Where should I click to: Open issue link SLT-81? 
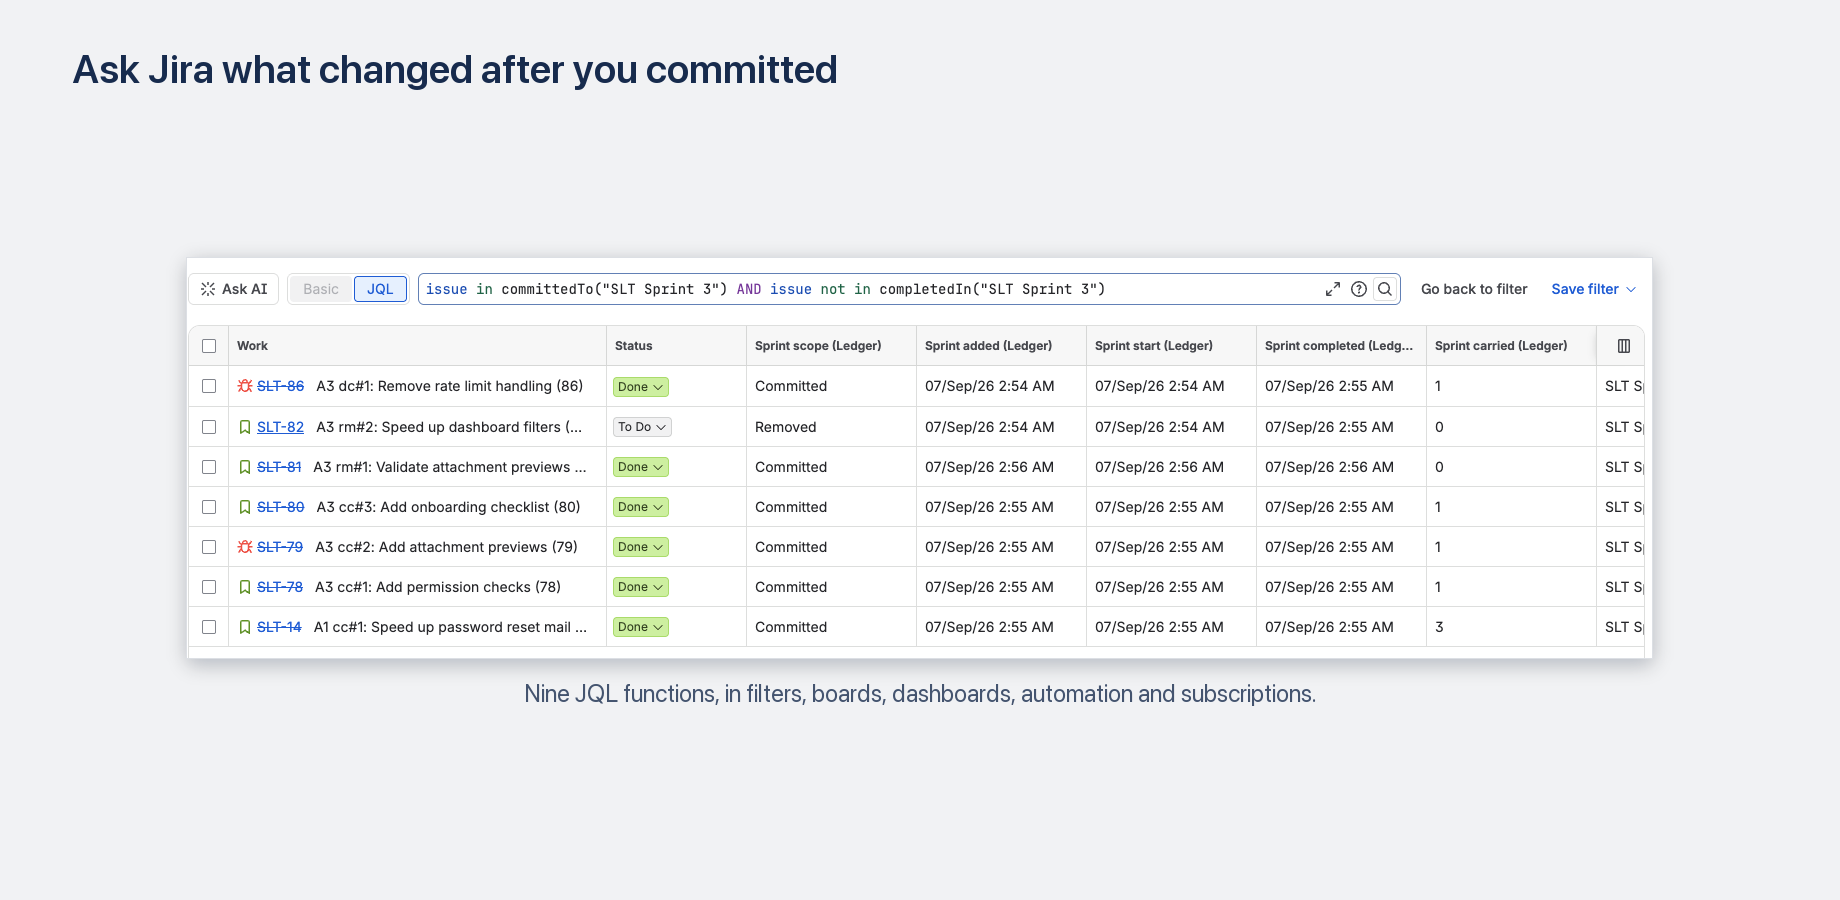point(279,467)
